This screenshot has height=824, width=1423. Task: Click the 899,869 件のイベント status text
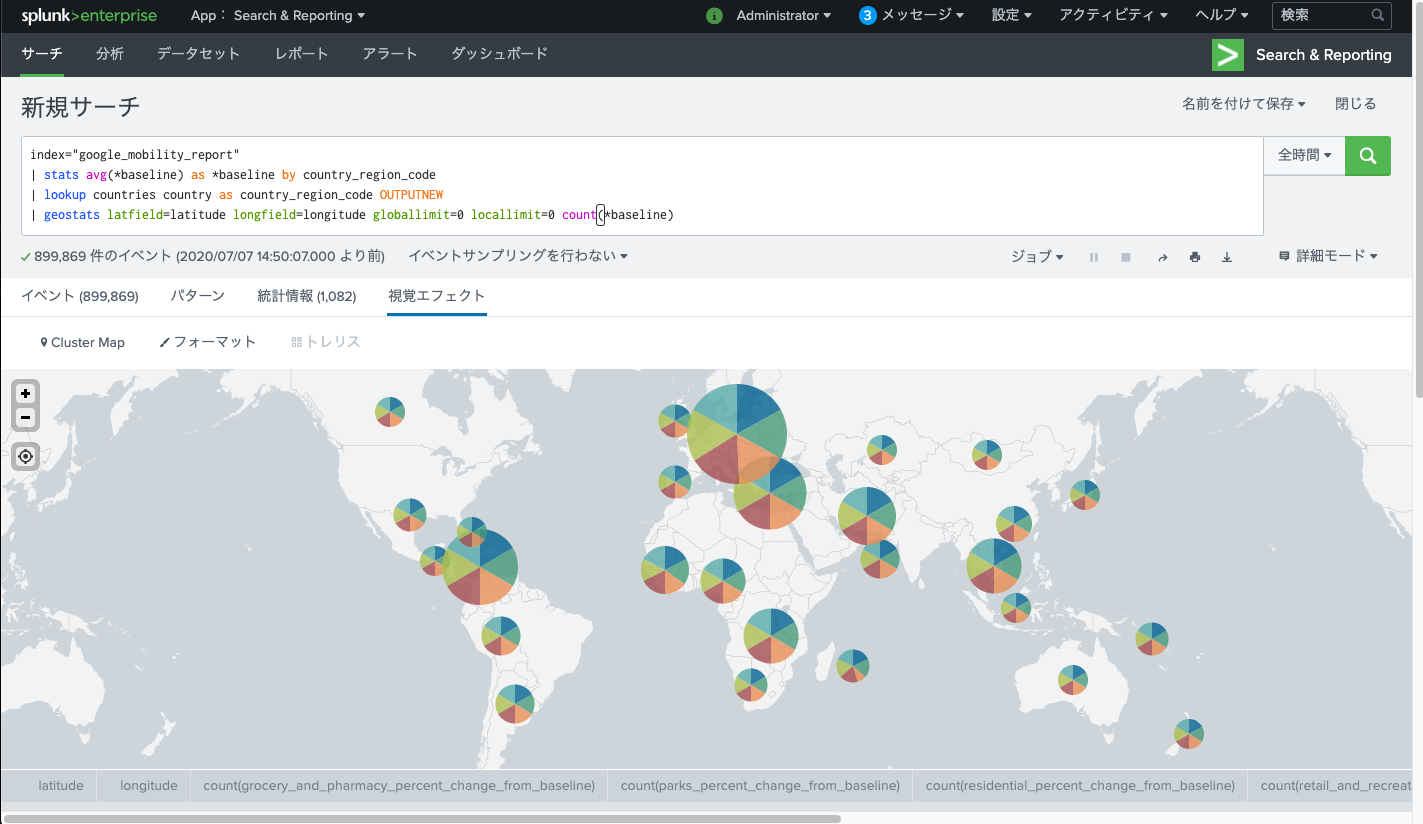coord(202,257)
